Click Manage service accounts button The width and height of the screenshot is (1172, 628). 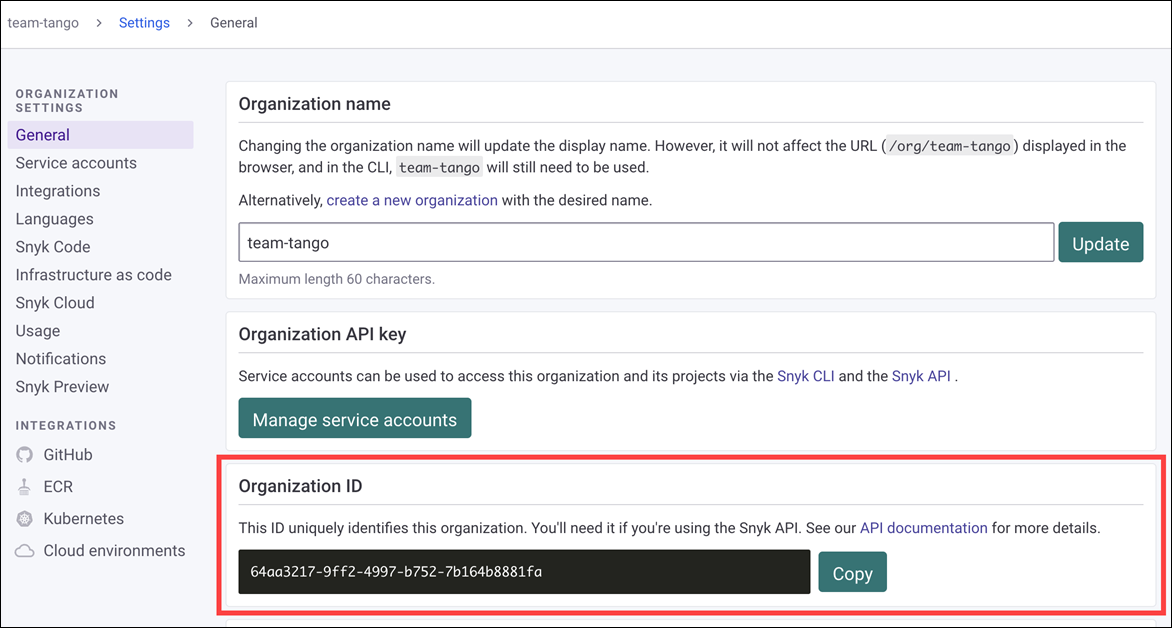point(355,418)
